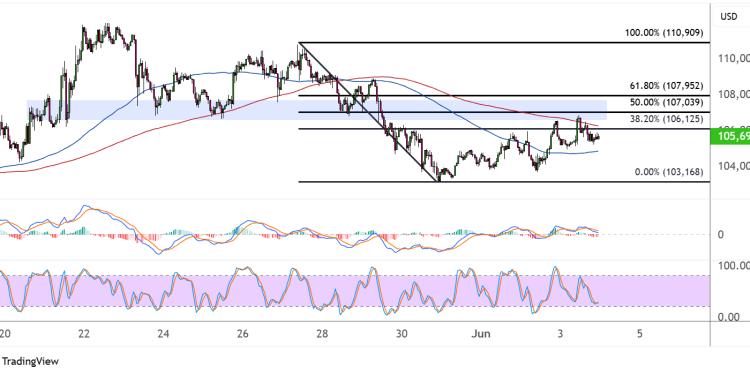The height and width of the screenshot is (375, 750).
Task: Click the Jun label on time axis
Action: [481, 333]
